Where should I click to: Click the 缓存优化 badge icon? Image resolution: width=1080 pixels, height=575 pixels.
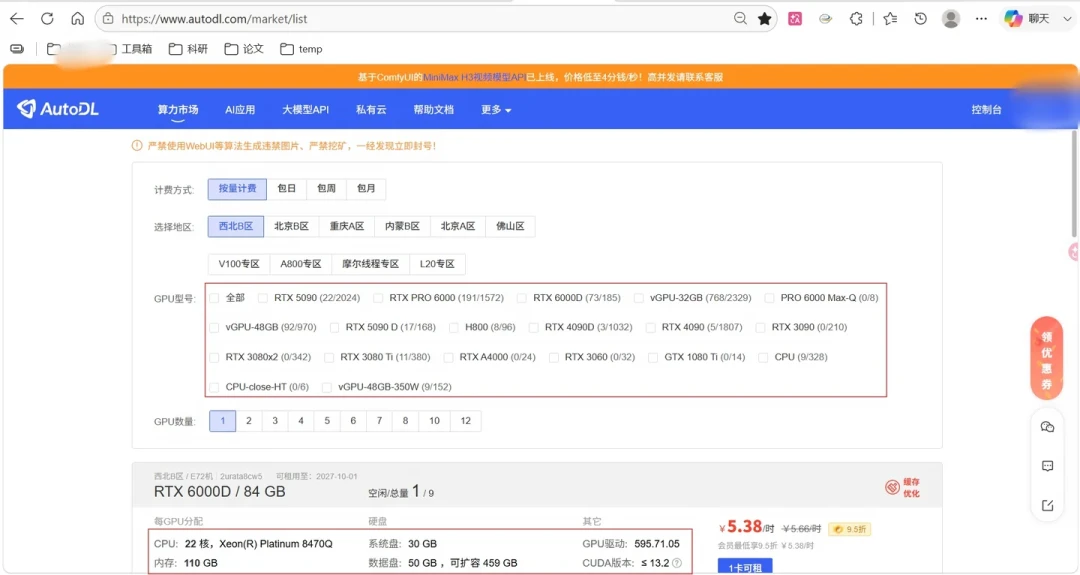pos(902,488)
